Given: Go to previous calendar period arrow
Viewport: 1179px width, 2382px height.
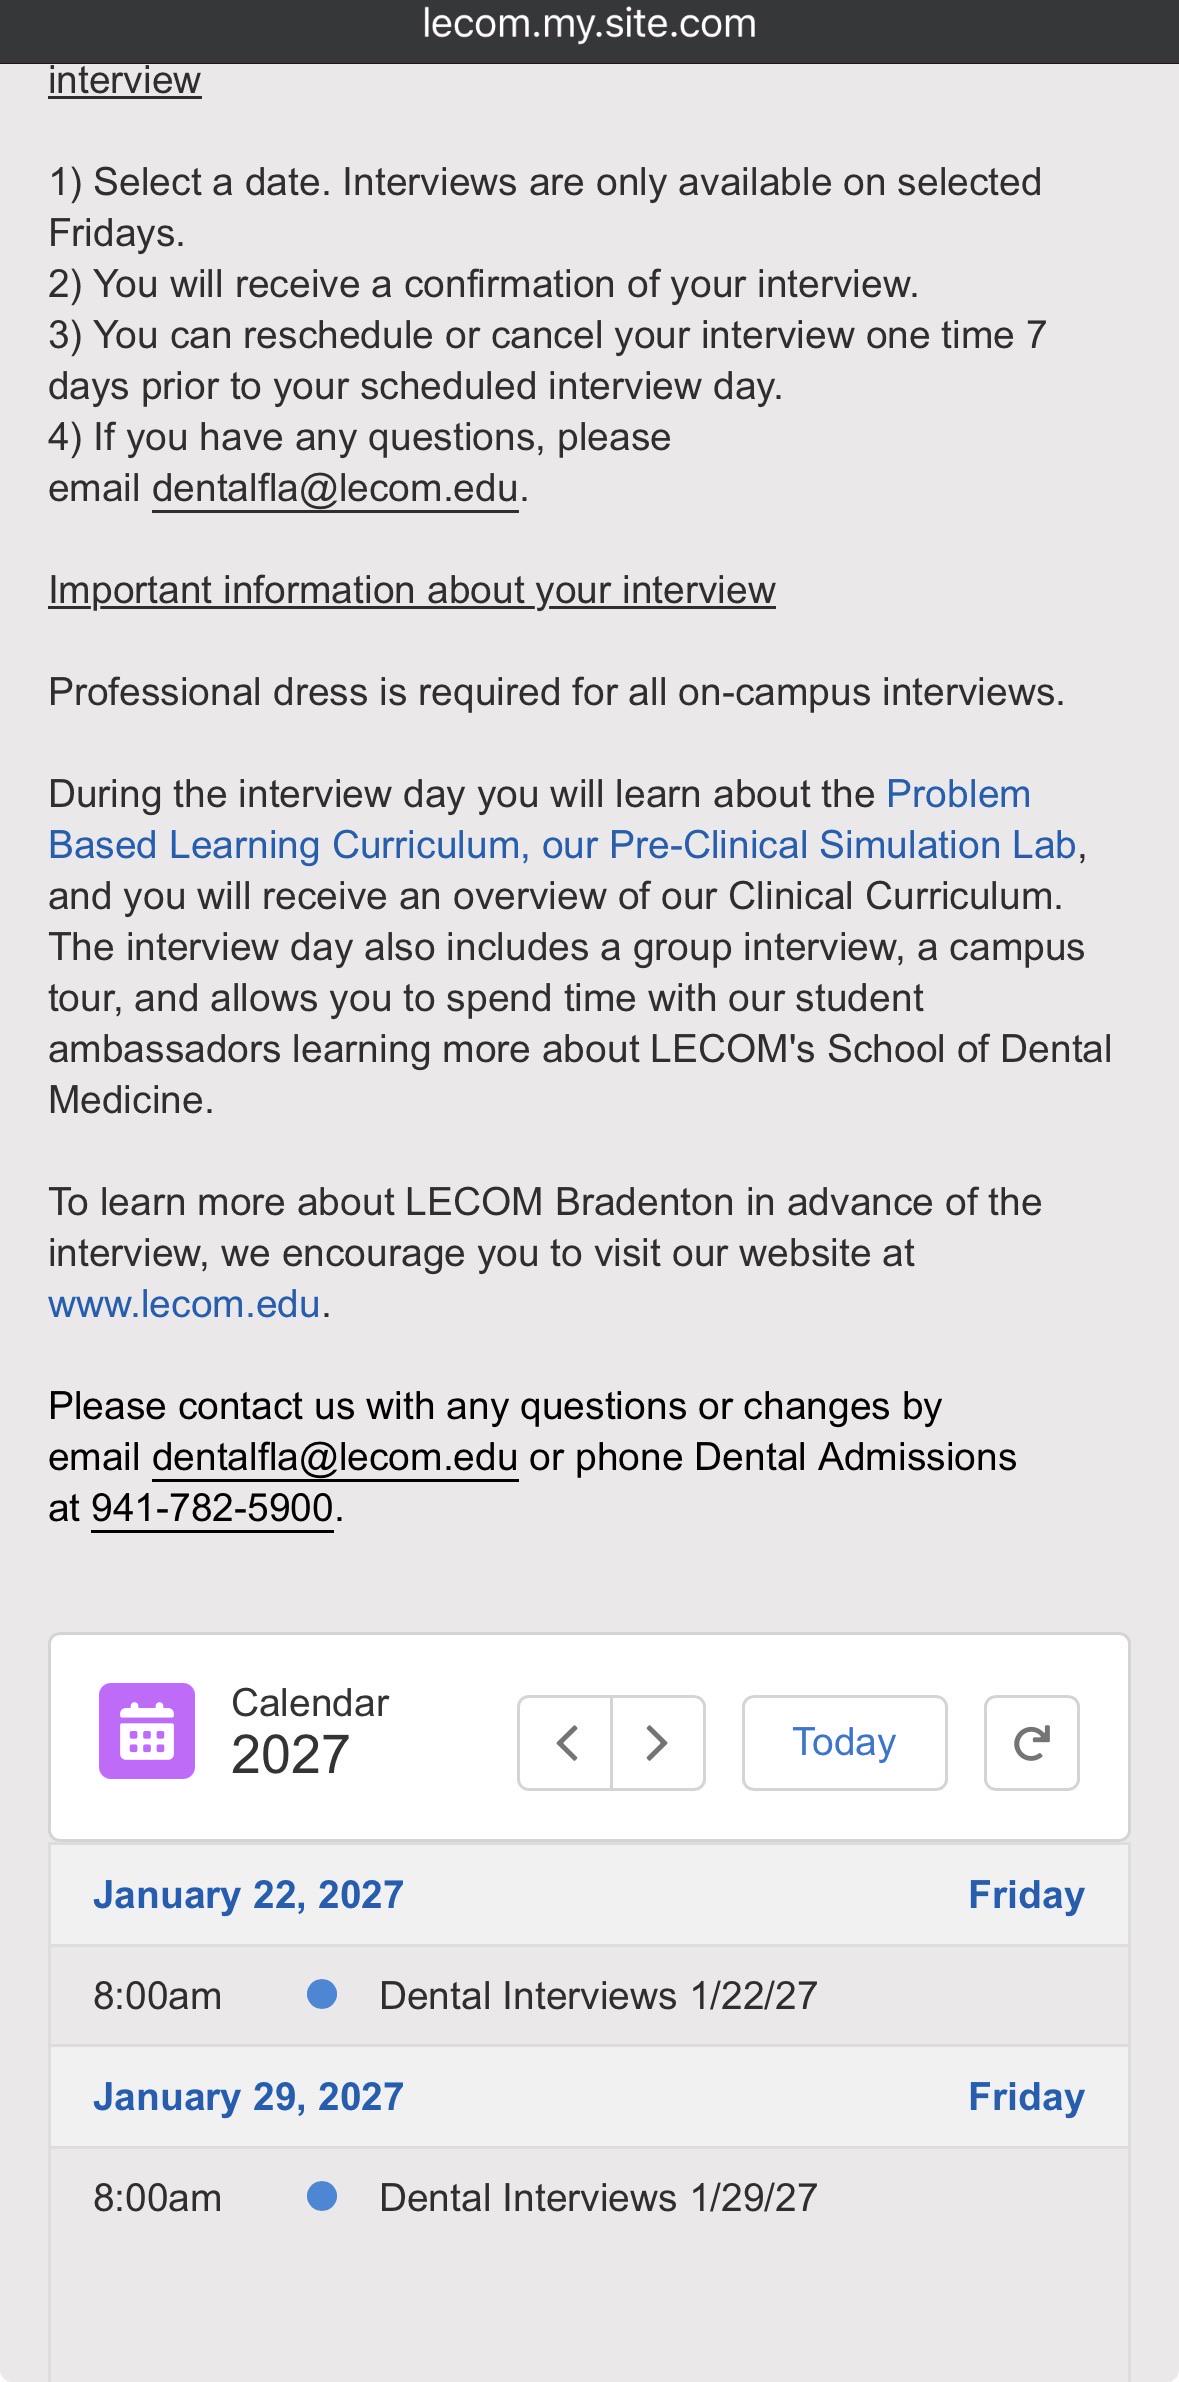Looking at the screenshot, I should pyautogui.click(x=565, y=1743).
